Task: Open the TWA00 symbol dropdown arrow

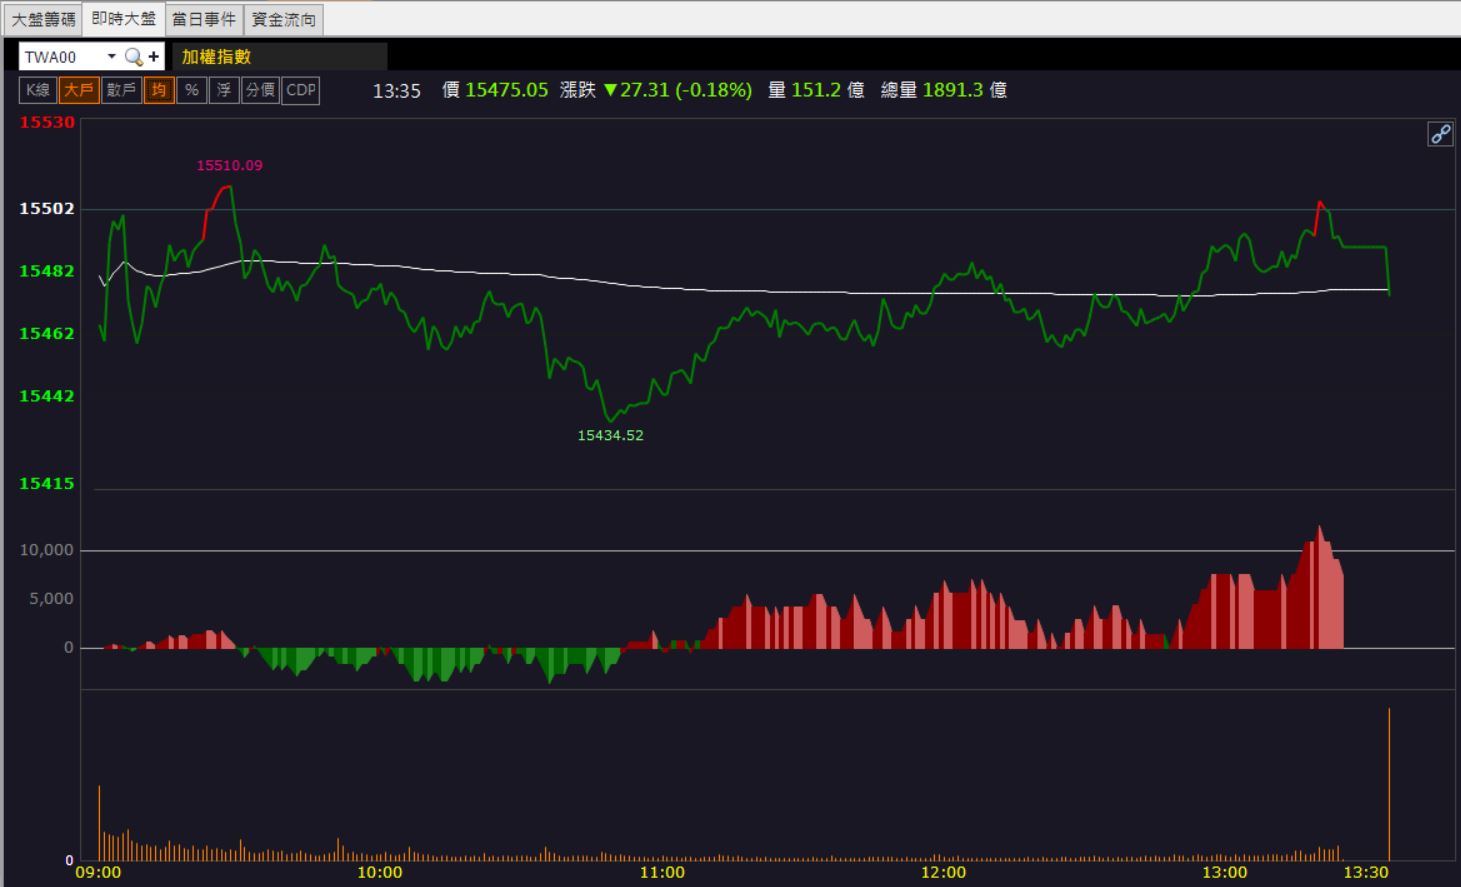Action: (111, 57)
